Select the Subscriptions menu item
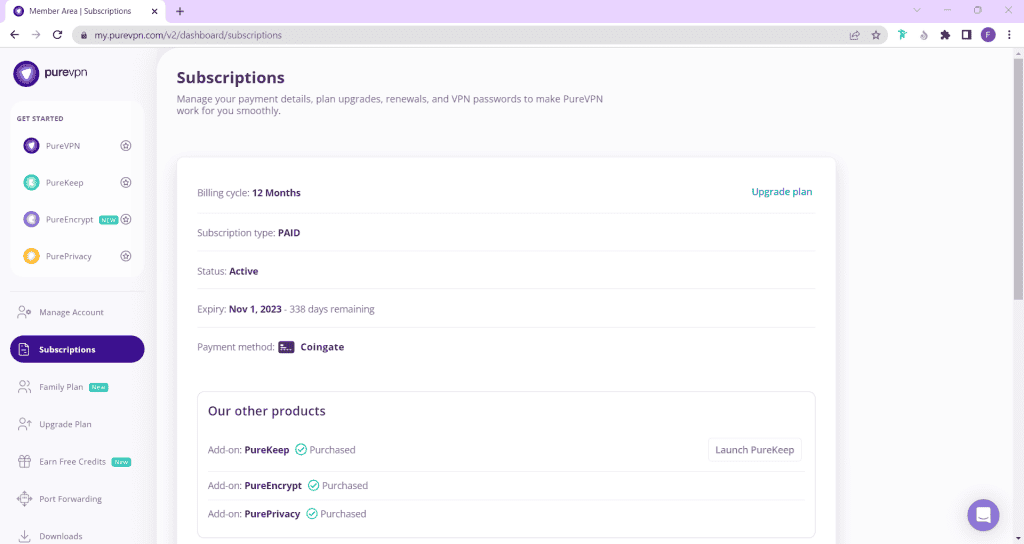This screenshot has width=1024, height=544. click(77, 349)
